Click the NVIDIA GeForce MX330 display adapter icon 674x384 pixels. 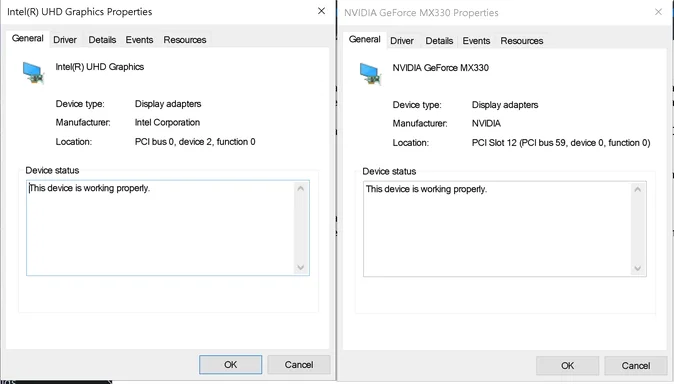tap(371, 74)
